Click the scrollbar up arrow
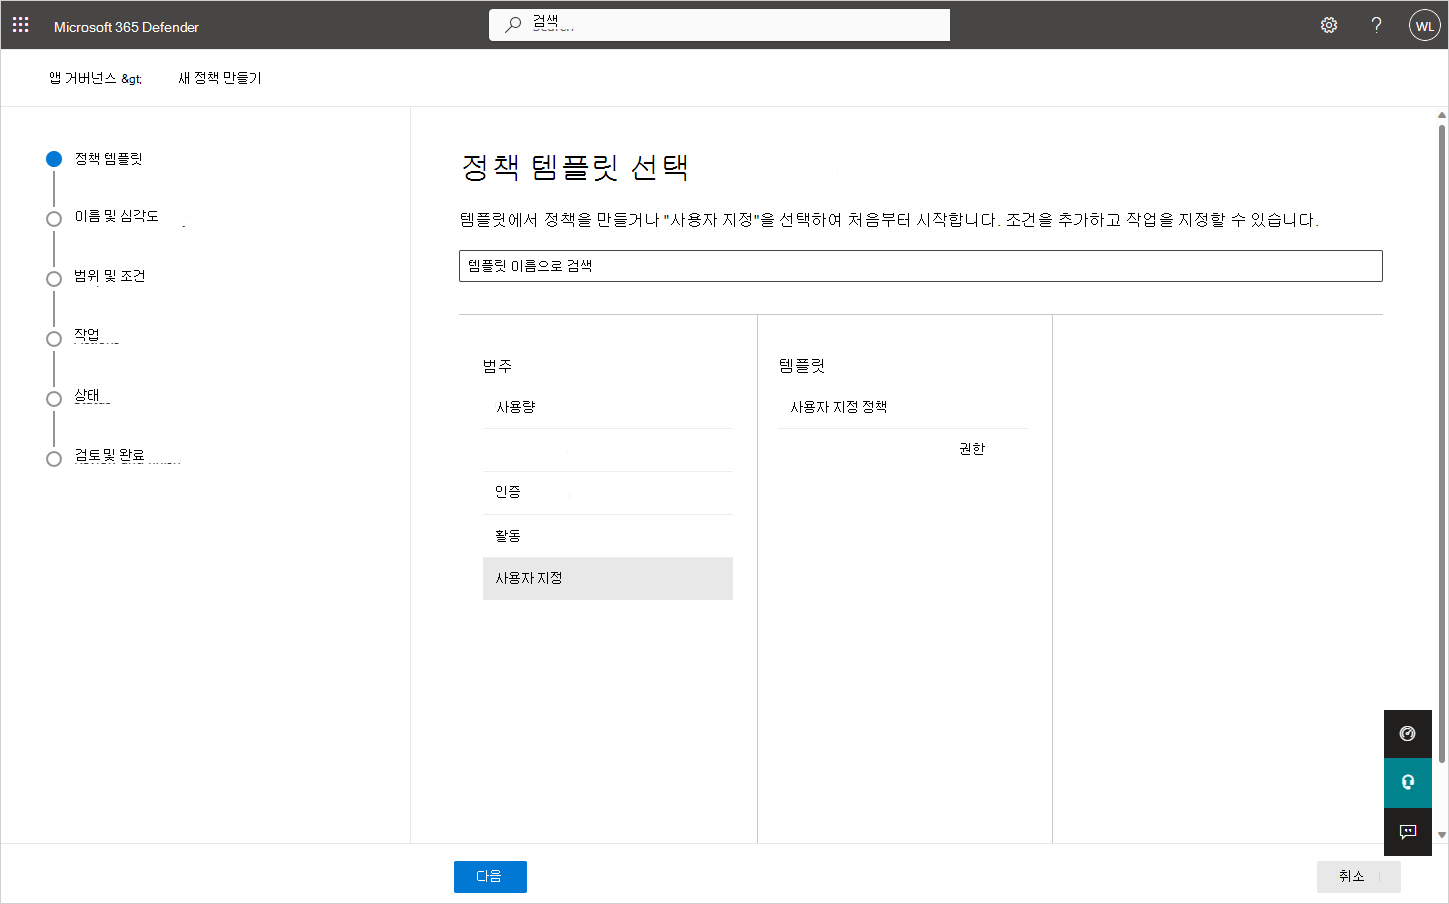Image resolution: width=1449 pixels, height=904 pixels. point(1442,115)
